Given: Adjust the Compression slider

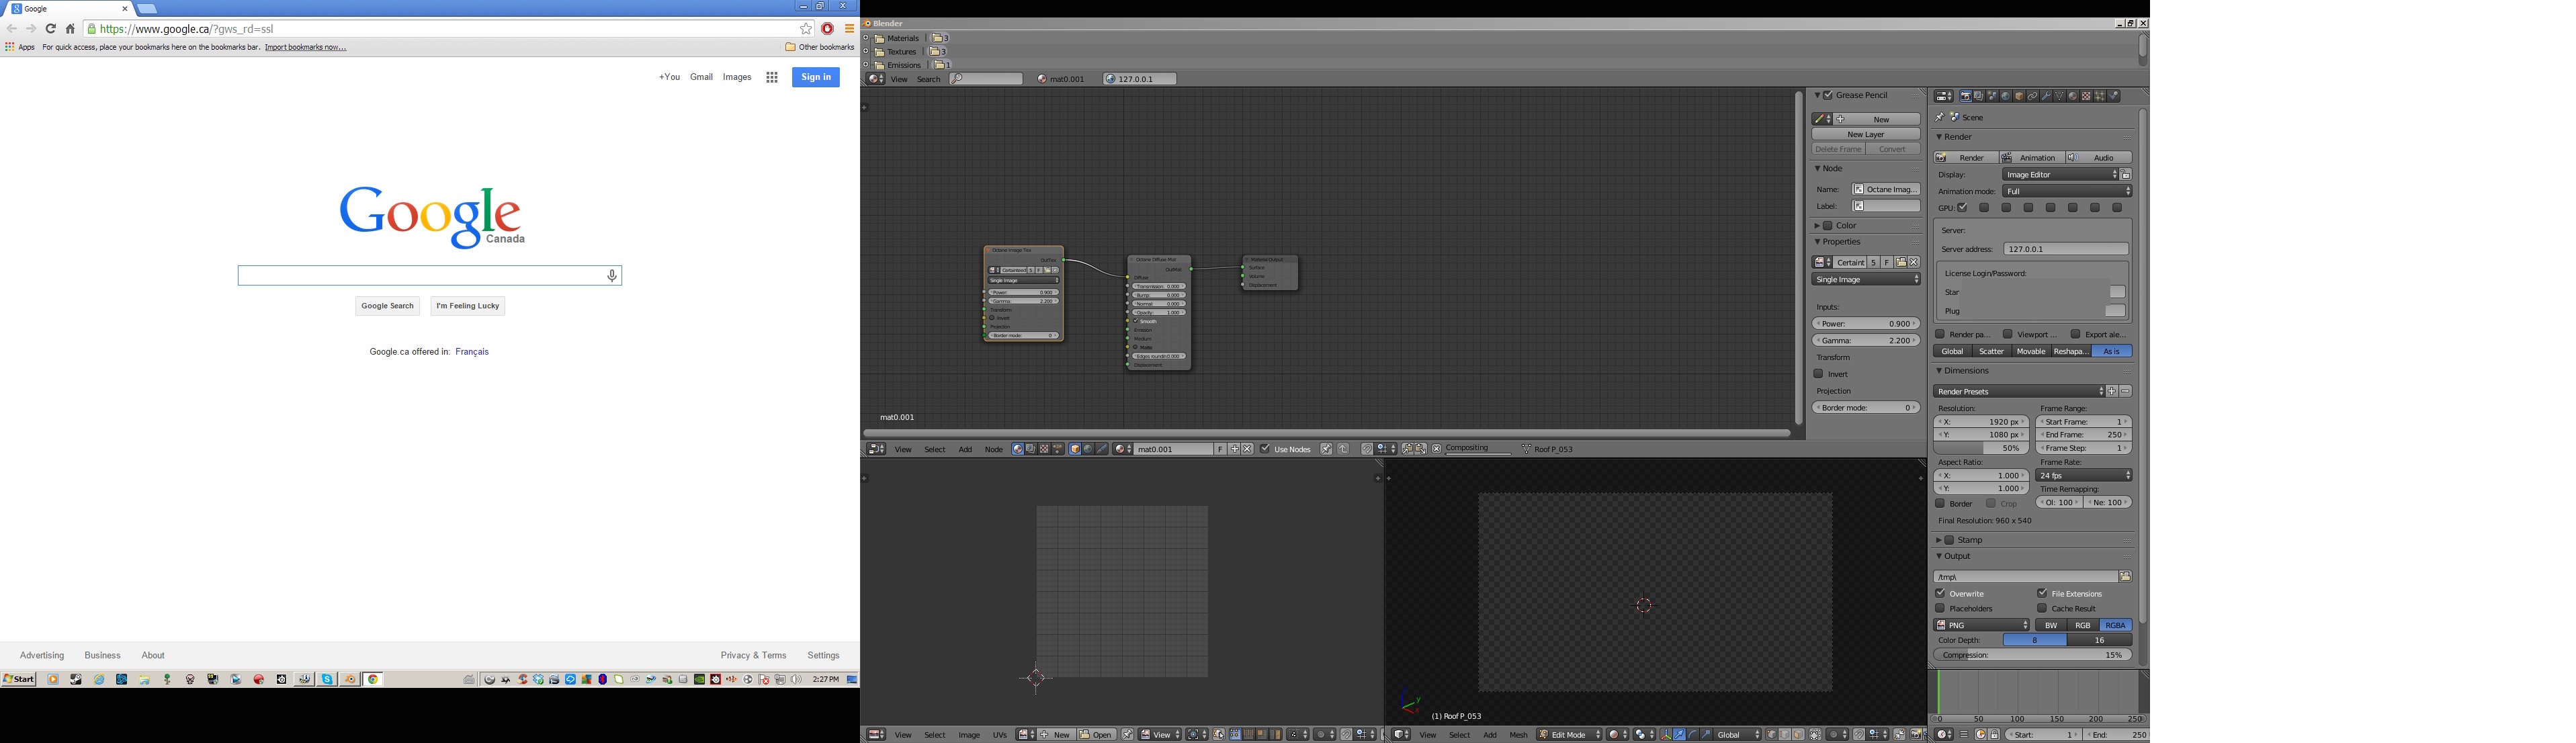Looking at the screenshot, I should tap(2032, 655).
